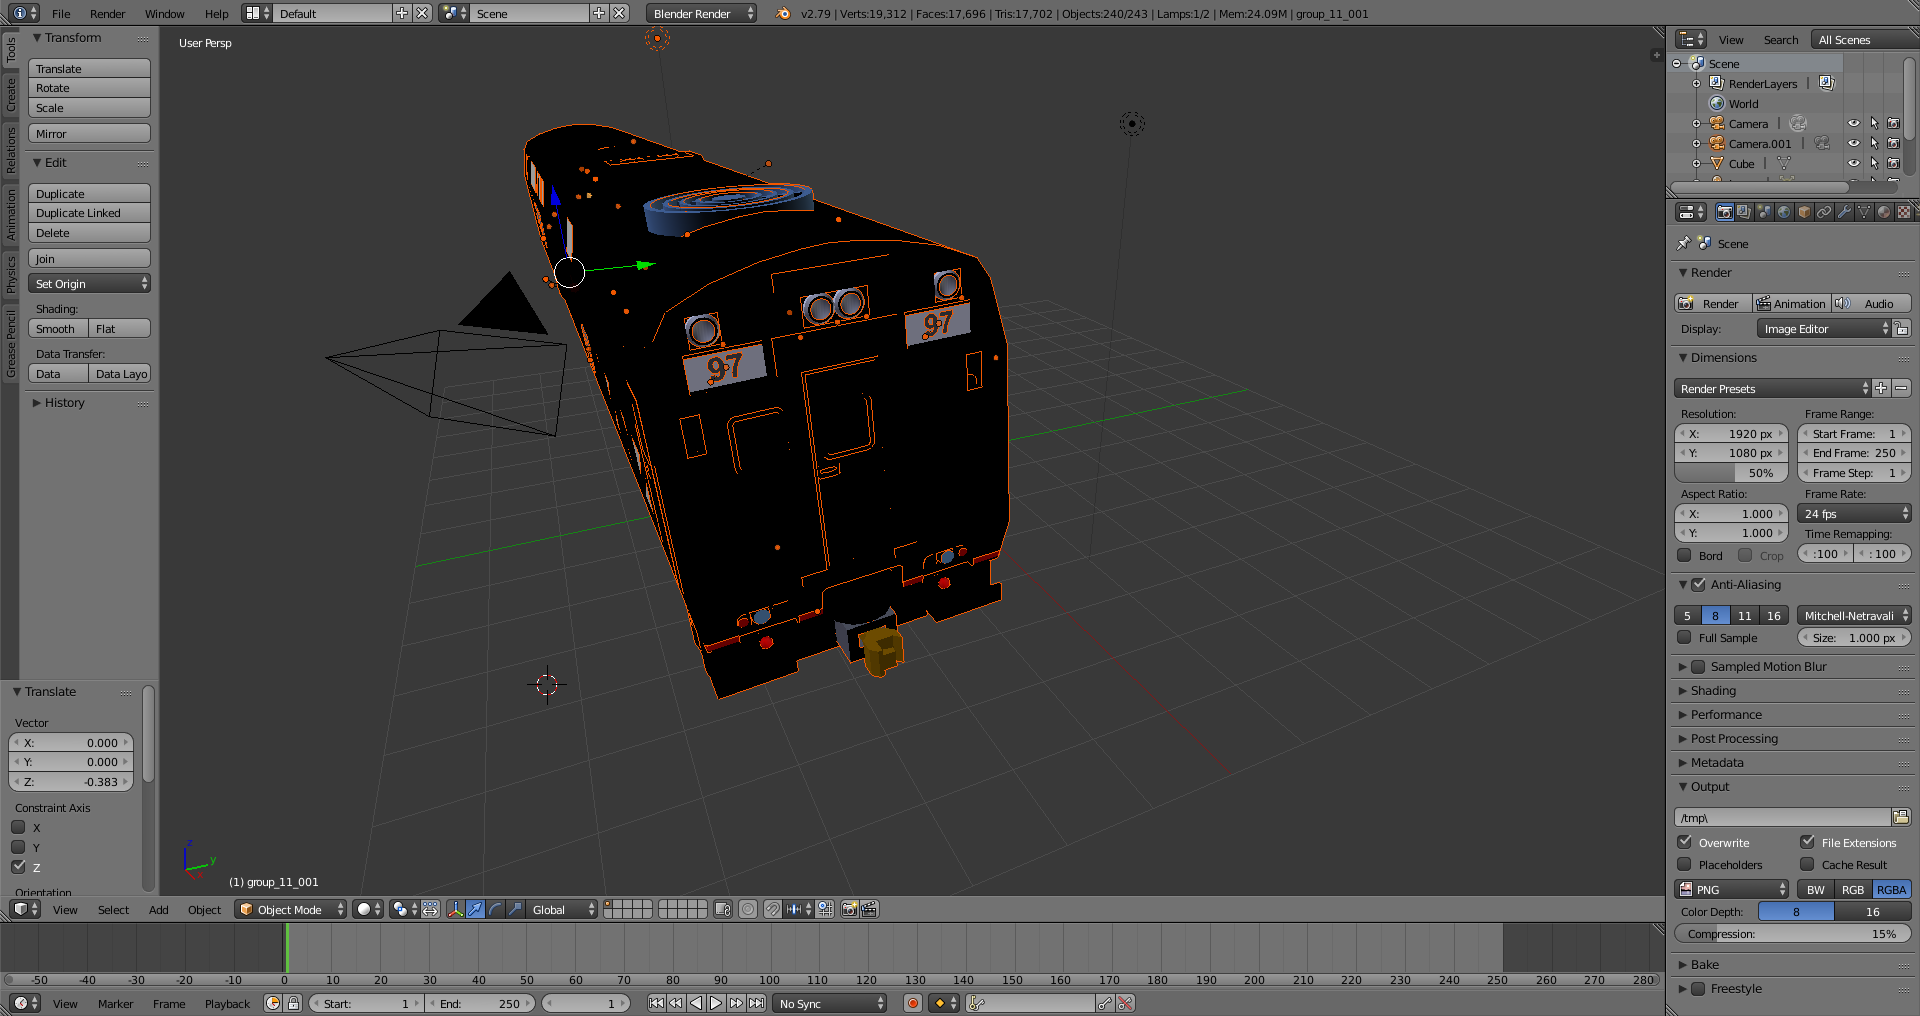
Task: Adjust the Compression slider
Action: click(1792, 934)
